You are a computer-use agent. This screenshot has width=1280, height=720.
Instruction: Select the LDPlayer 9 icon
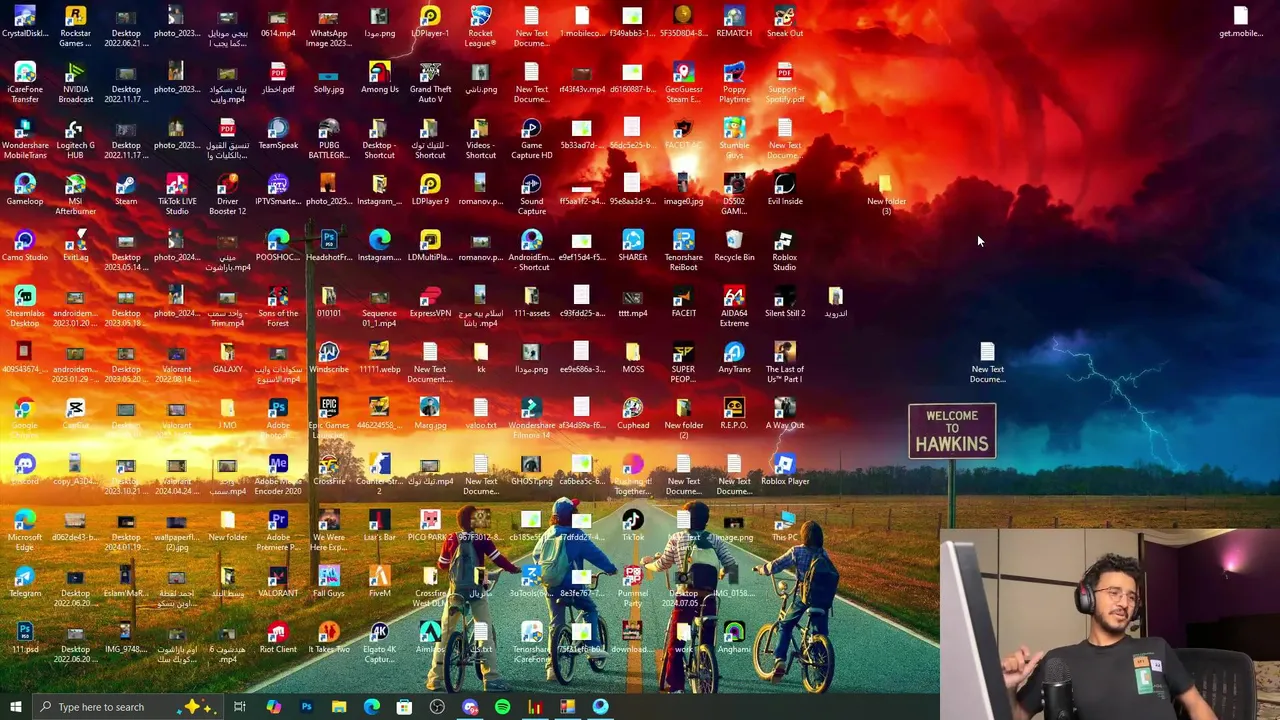pos(430,189)
